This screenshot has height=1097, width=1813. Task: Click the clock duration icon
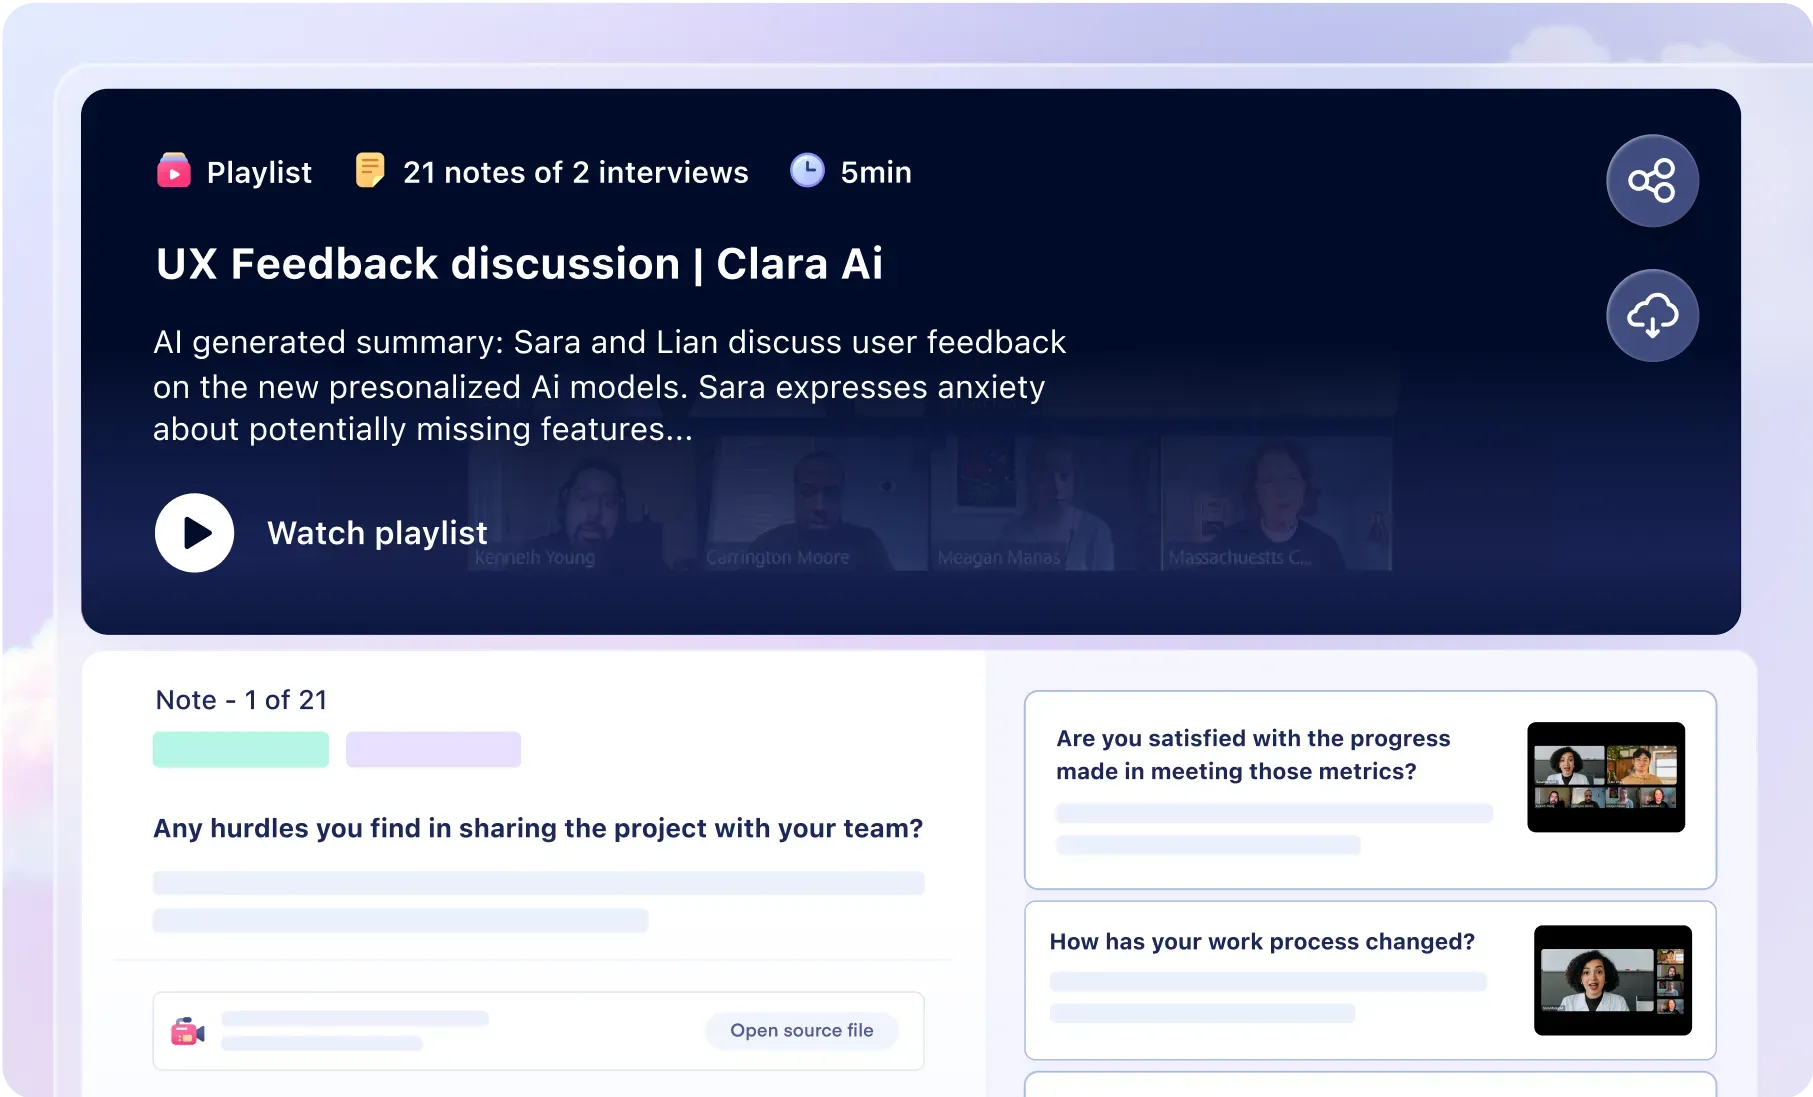point(807,171)
